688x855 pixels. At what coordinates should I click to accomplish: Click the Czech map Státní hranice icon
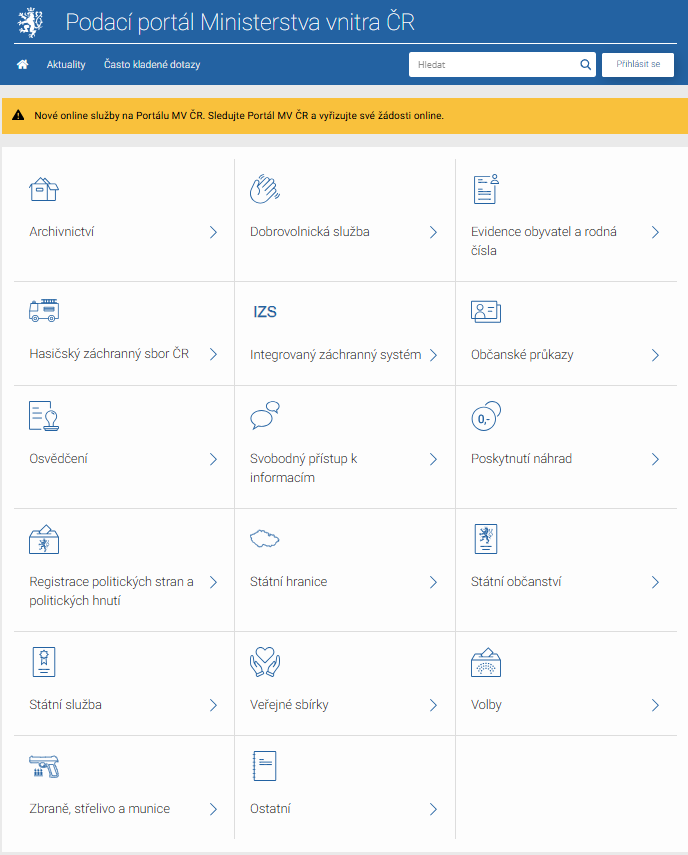265,539
